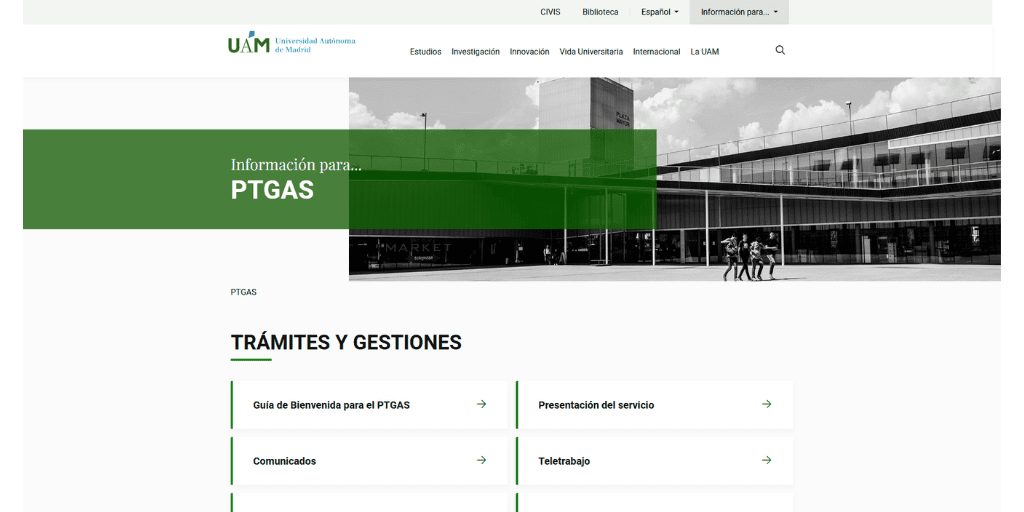Image resolution: width=1024 pixels, height=512 pixels.
Task: Open the Español language dropdown
Action: 660,12
